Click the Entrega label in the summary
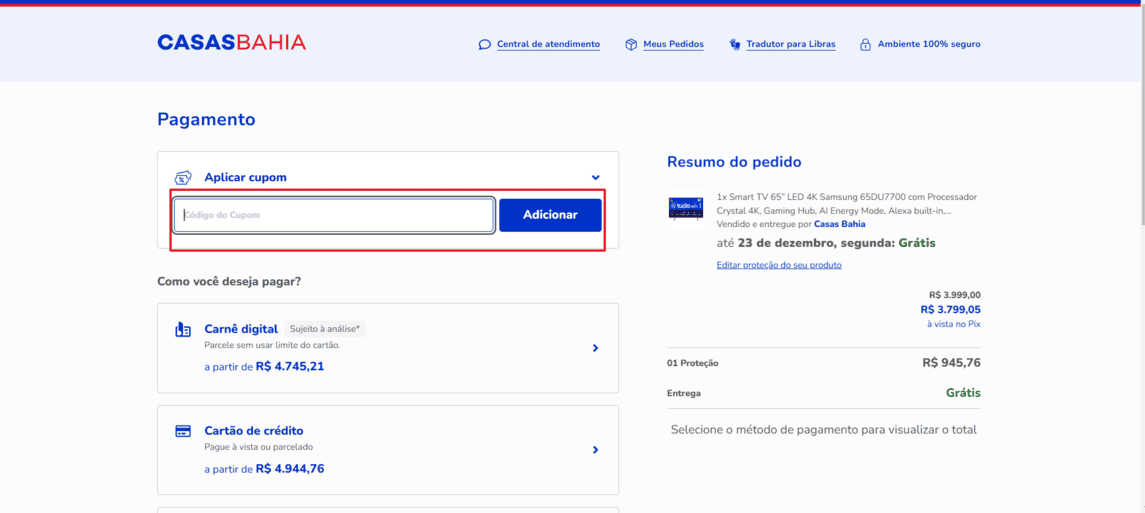 coord(684,393)
